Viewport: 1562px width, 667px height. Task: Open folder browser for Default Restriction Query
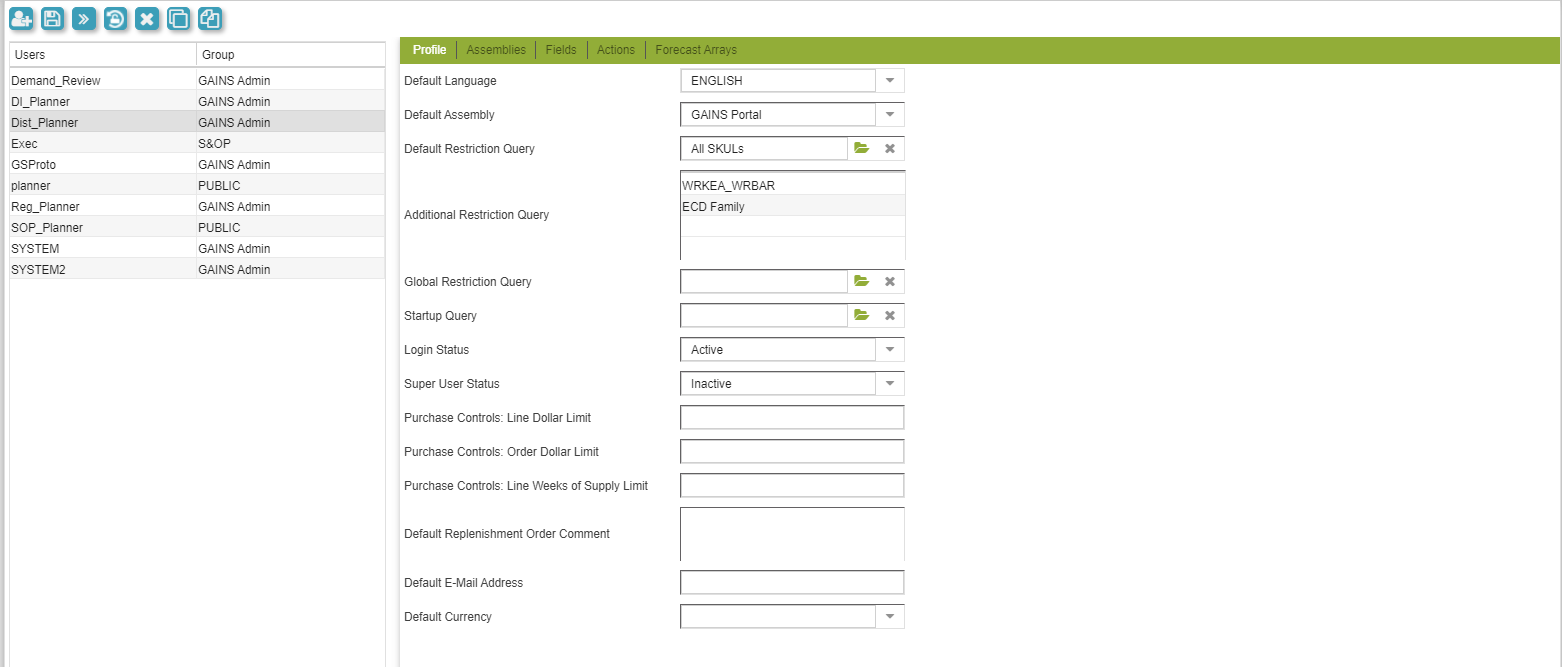pos(861,149)
